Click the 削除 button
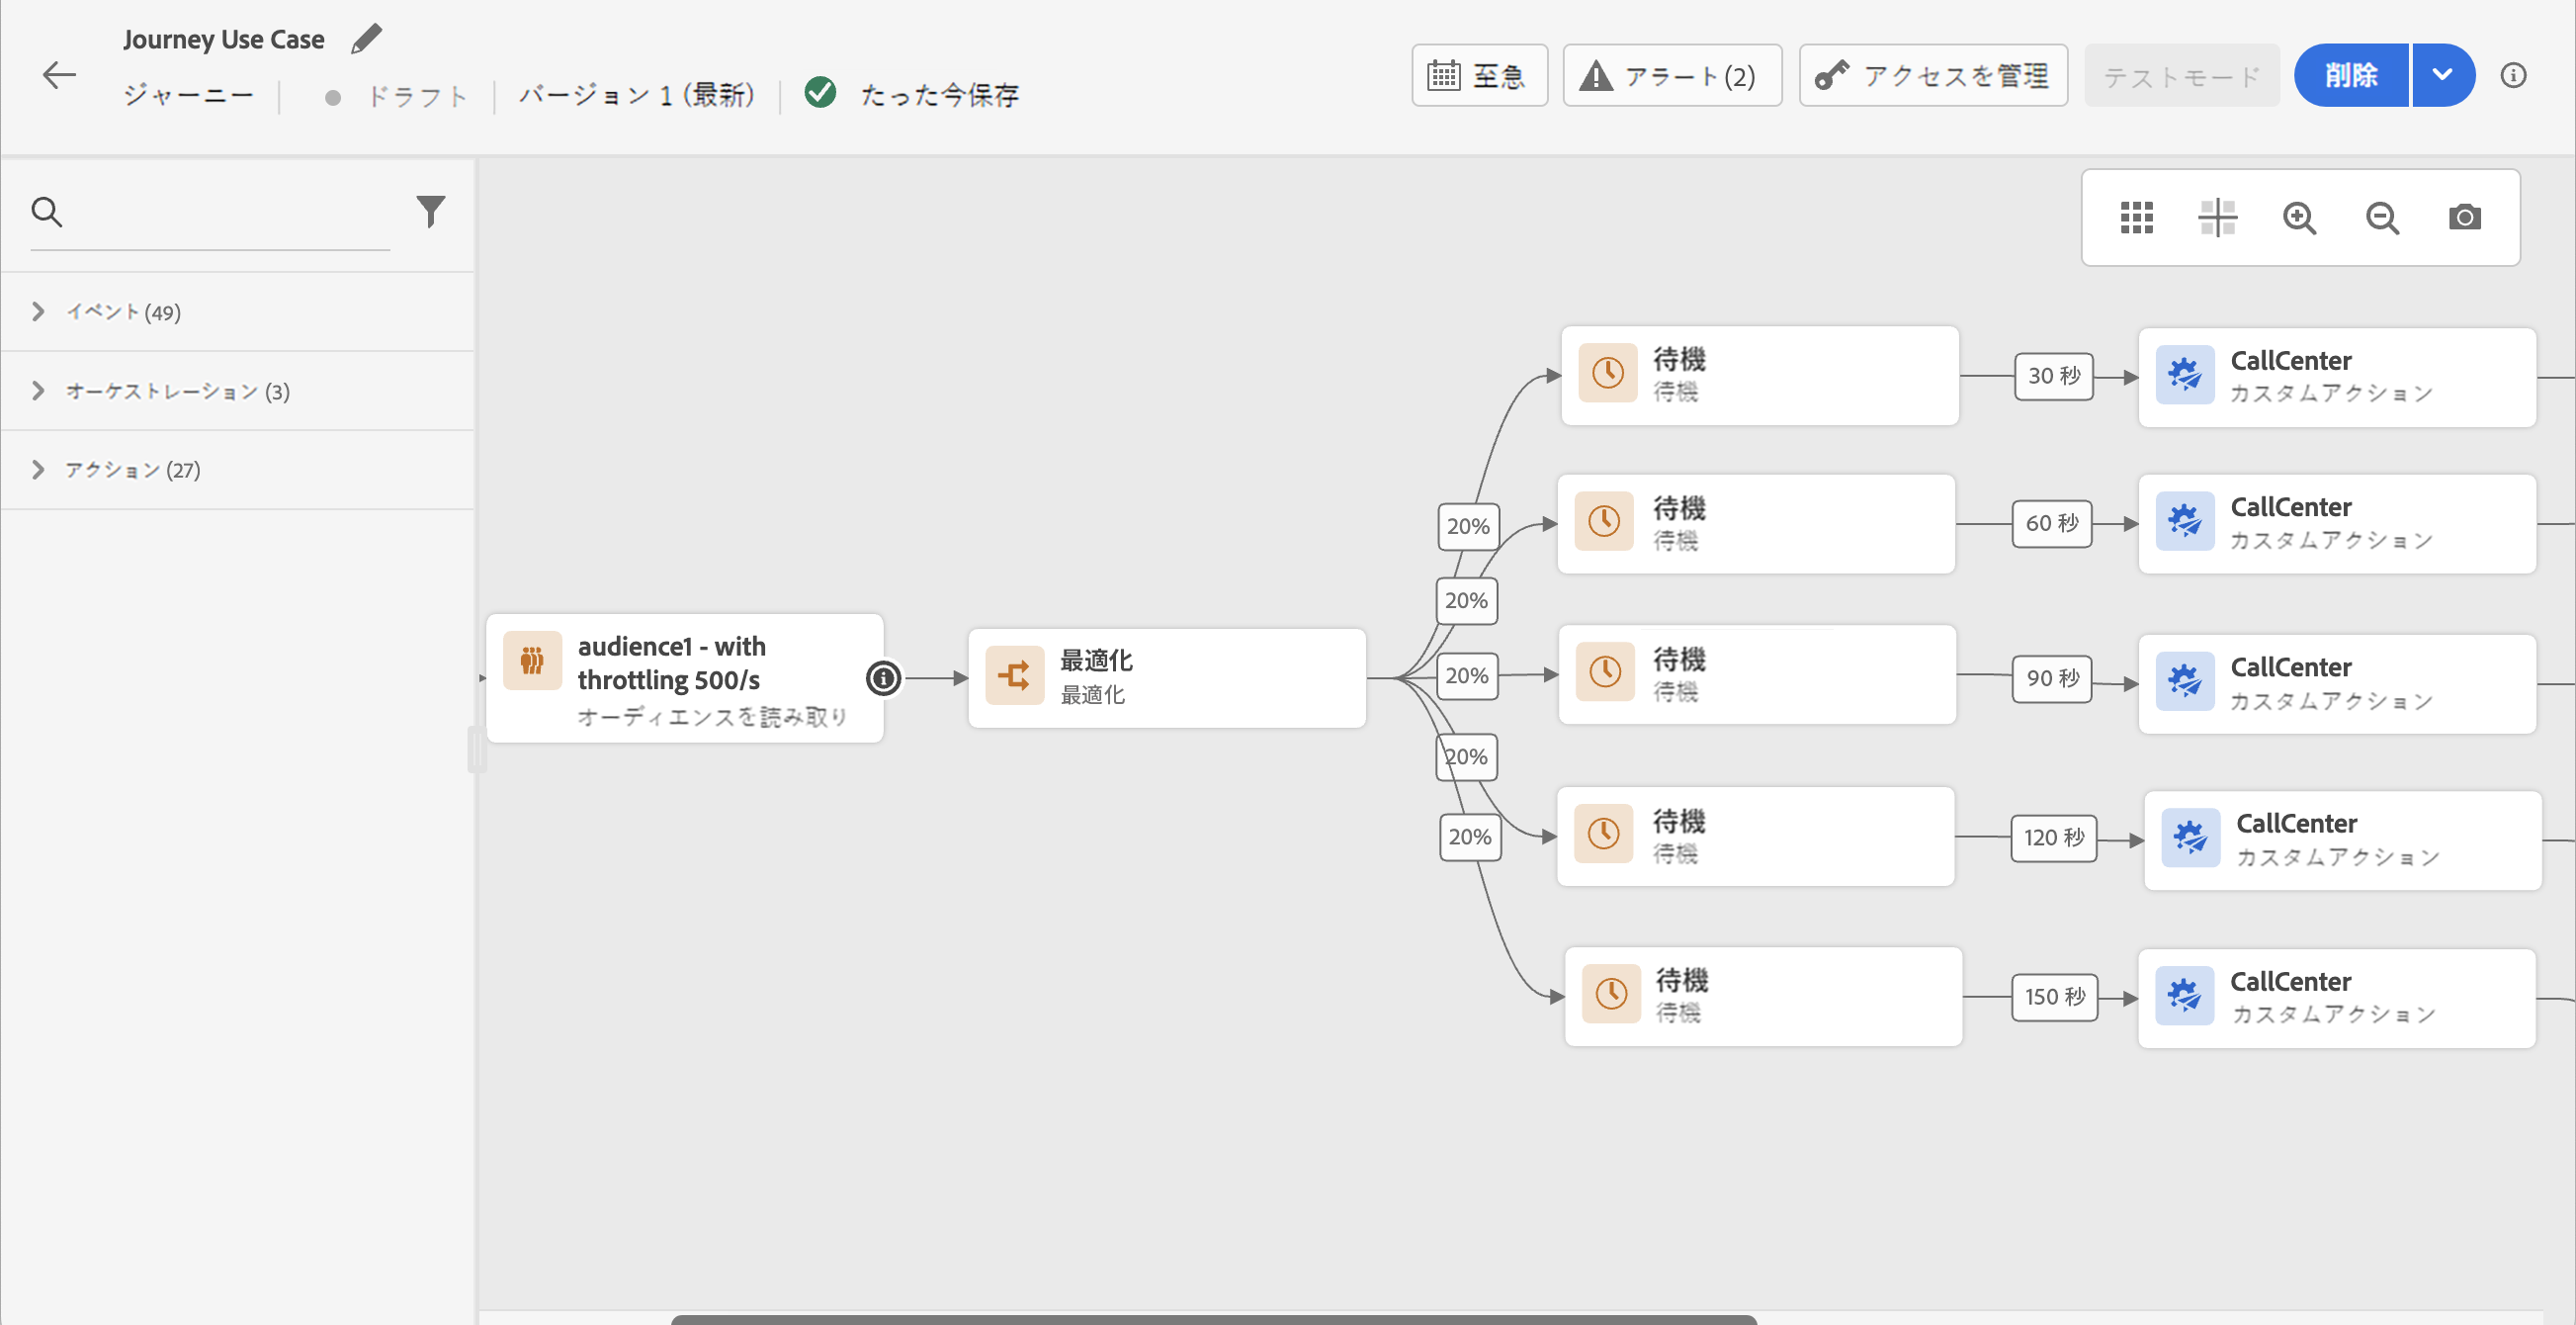 point(2351,75)
